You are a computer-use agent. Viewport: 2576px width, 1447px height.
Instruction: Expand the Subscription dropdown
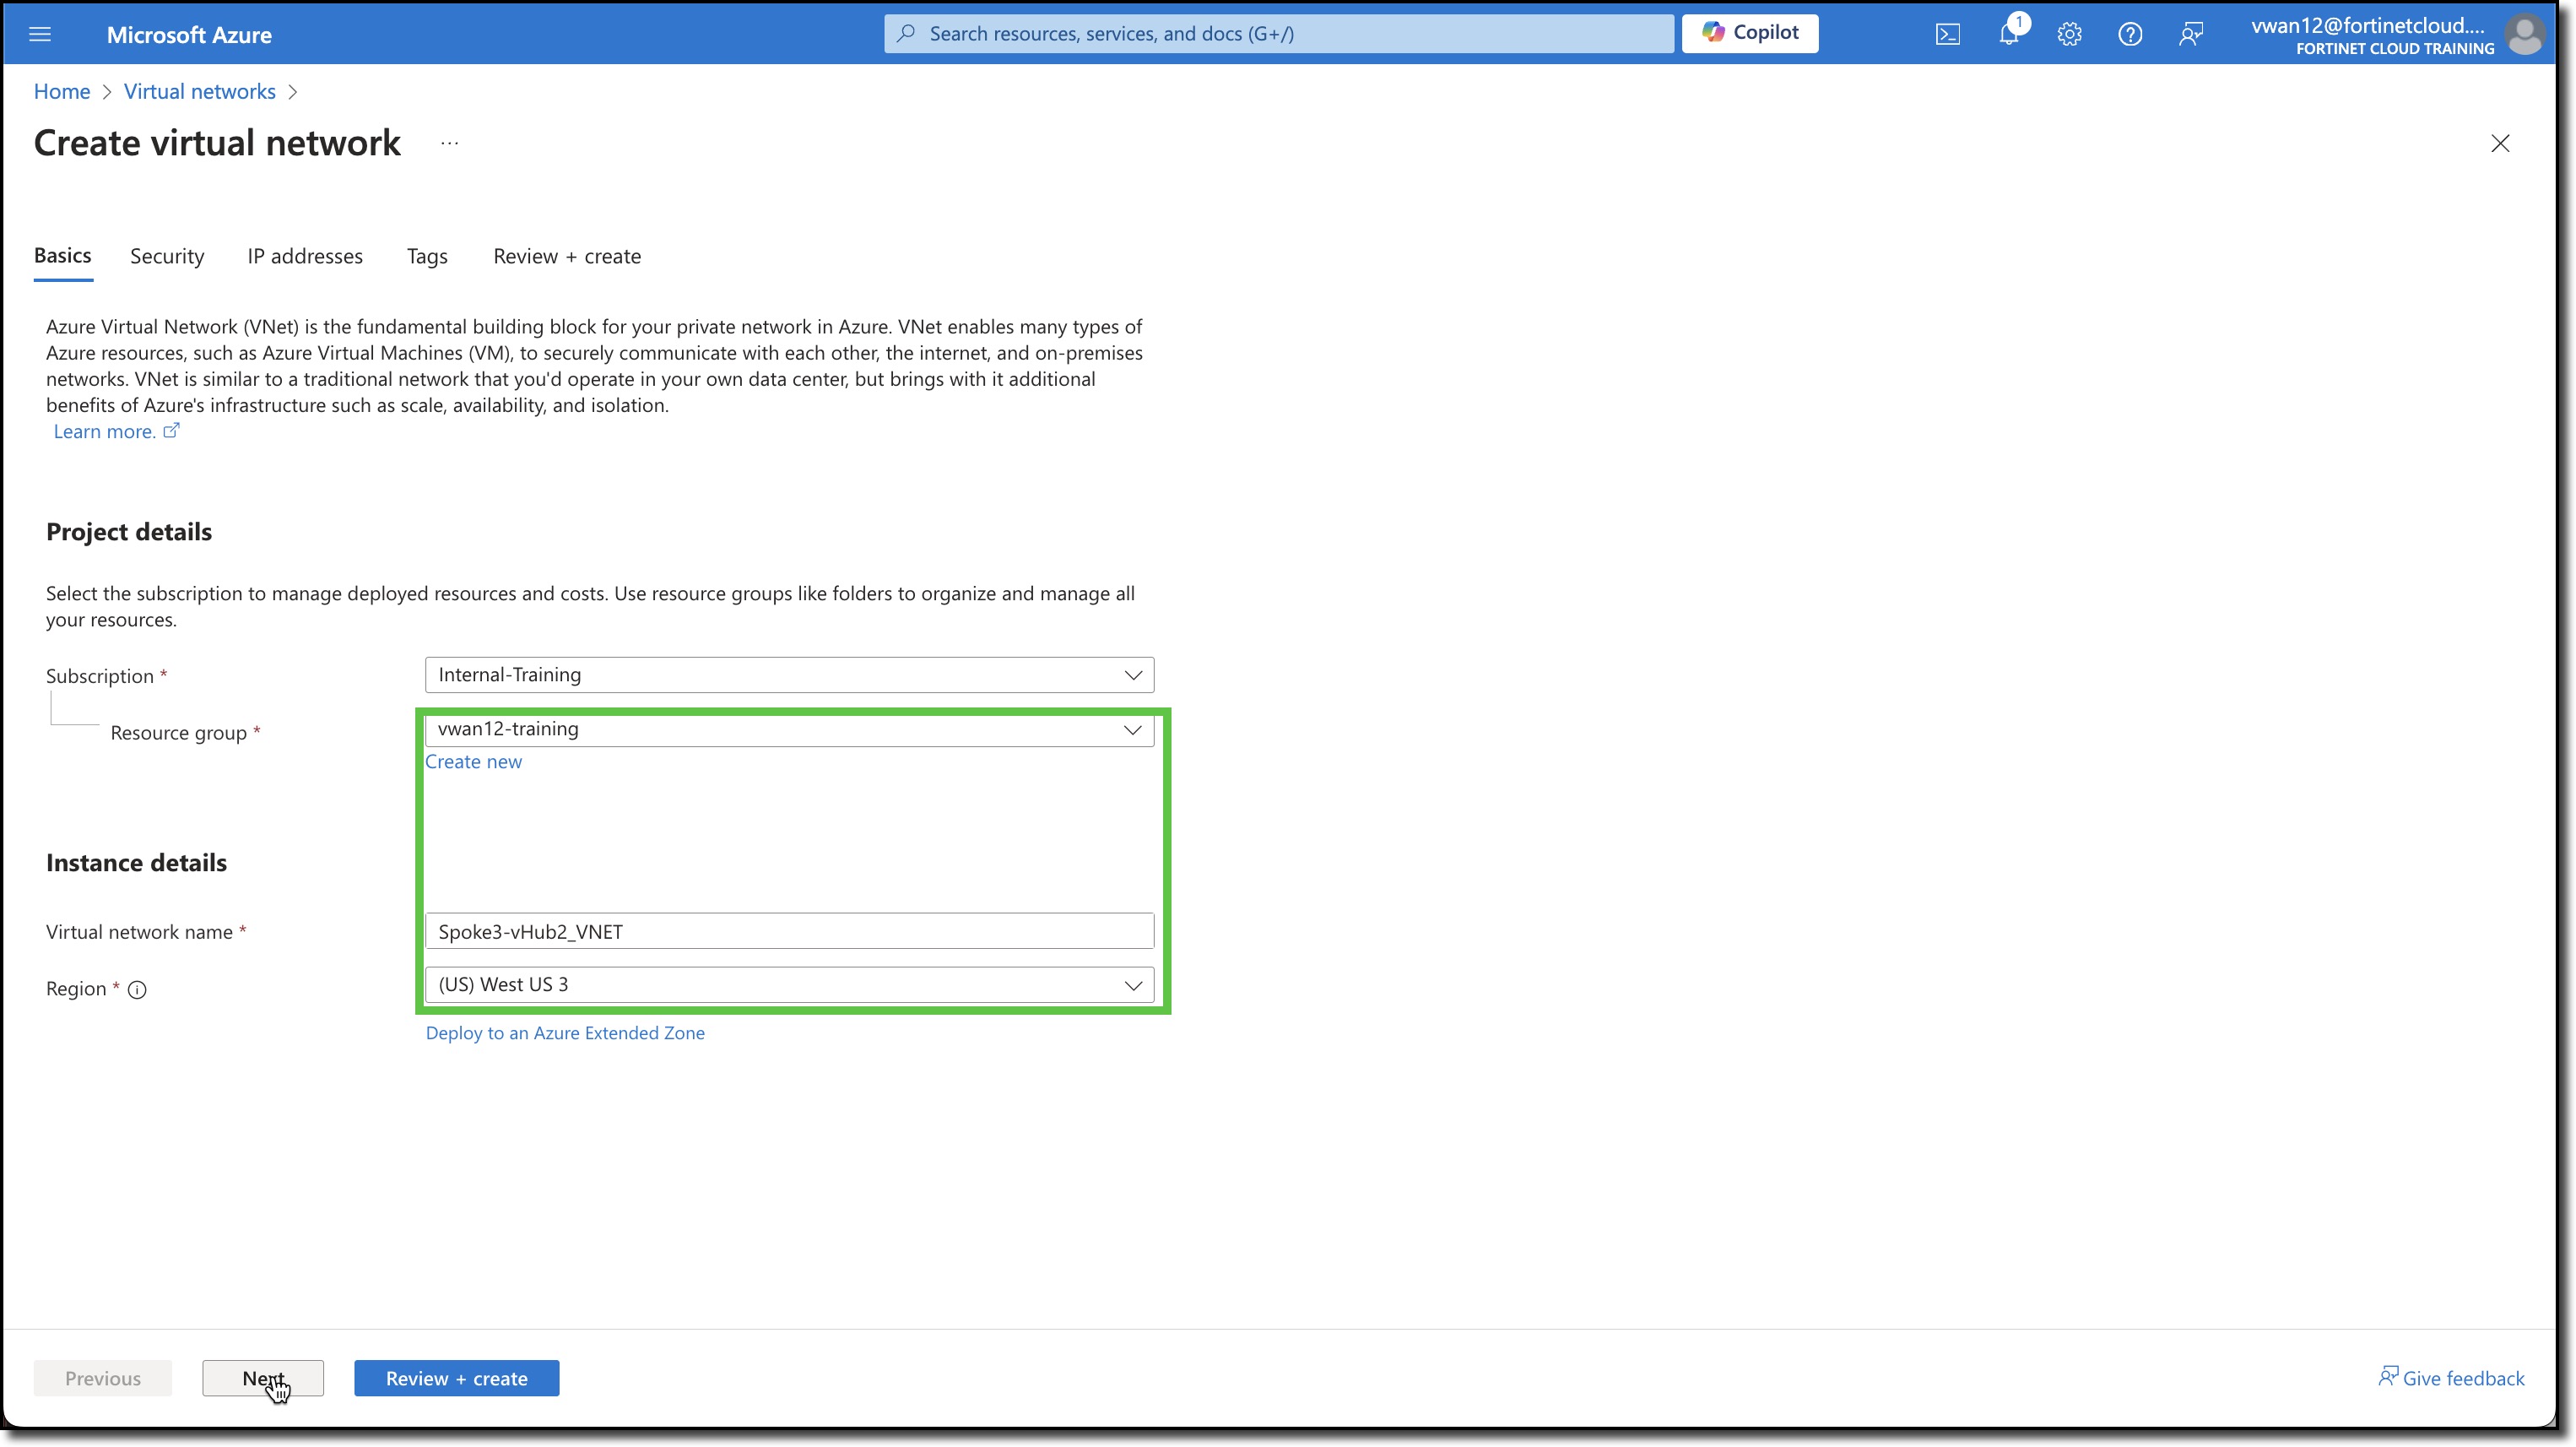tap(789, 675)
